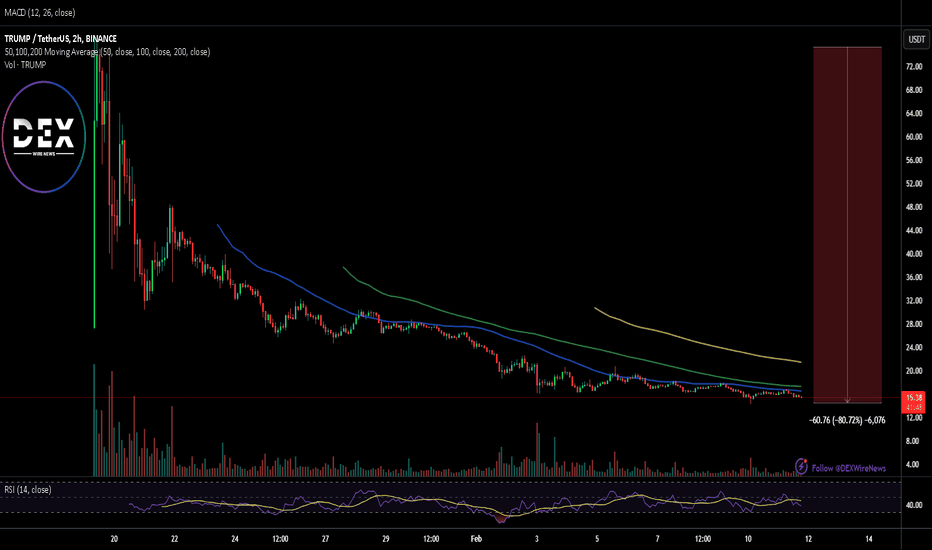The height and width of the screenshot is (550, 932).
Task: Select the red price range measurement box
Action: [847, 225]
